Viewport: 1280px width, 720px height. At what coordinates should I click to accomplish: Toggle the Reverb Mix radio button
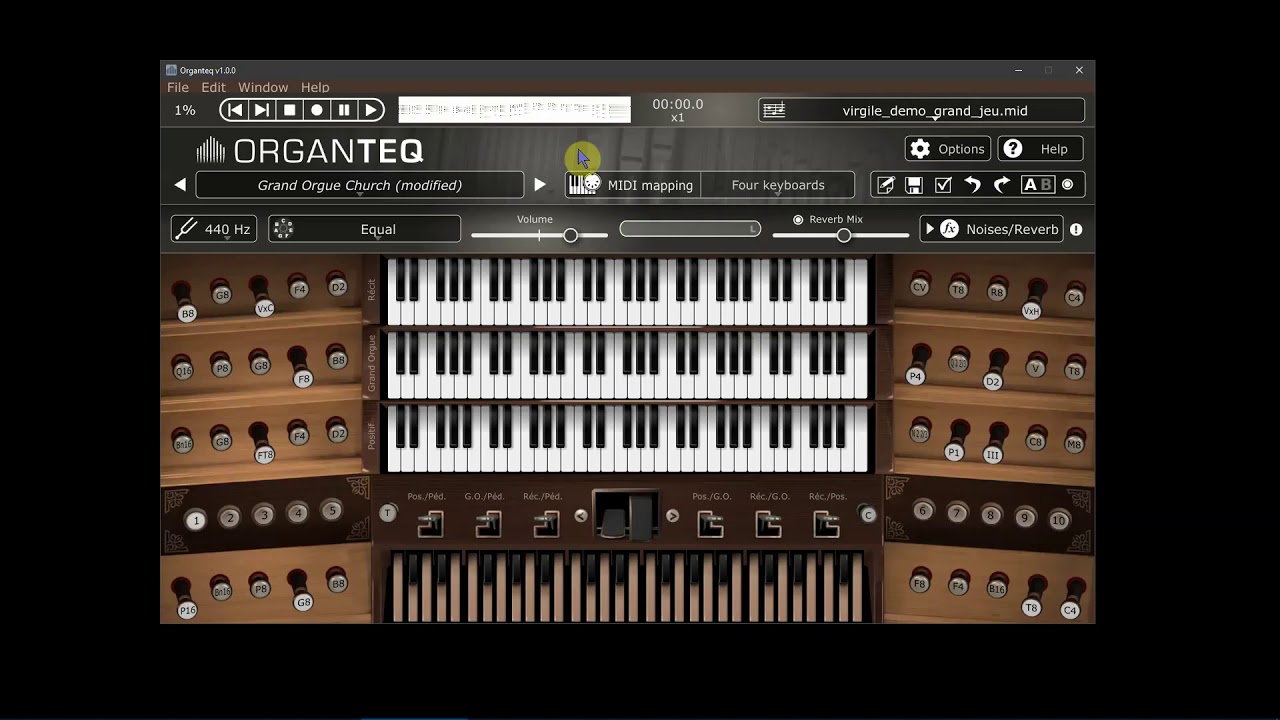(x=798, y=220)
